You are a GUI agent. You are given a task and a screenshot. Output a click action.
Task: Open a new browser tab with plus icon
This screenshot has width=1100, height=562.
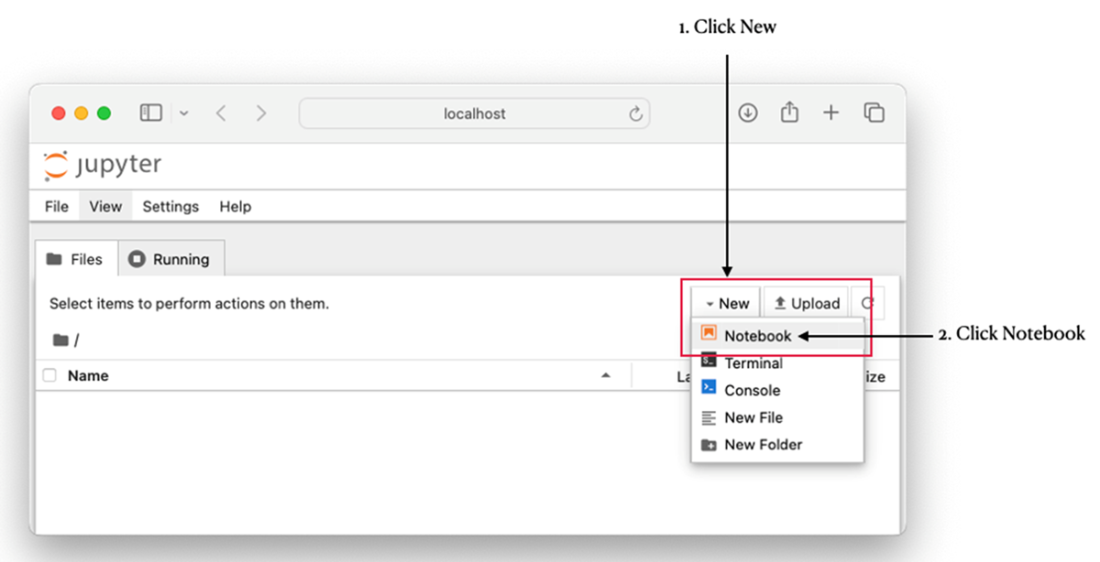pyautogui.click(x=831, y=113)
